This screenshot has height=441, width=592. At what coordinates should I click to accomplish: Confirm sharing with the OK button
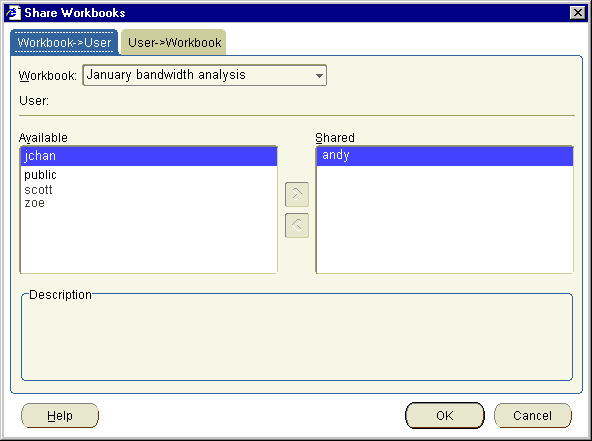(x=445, y=416)
